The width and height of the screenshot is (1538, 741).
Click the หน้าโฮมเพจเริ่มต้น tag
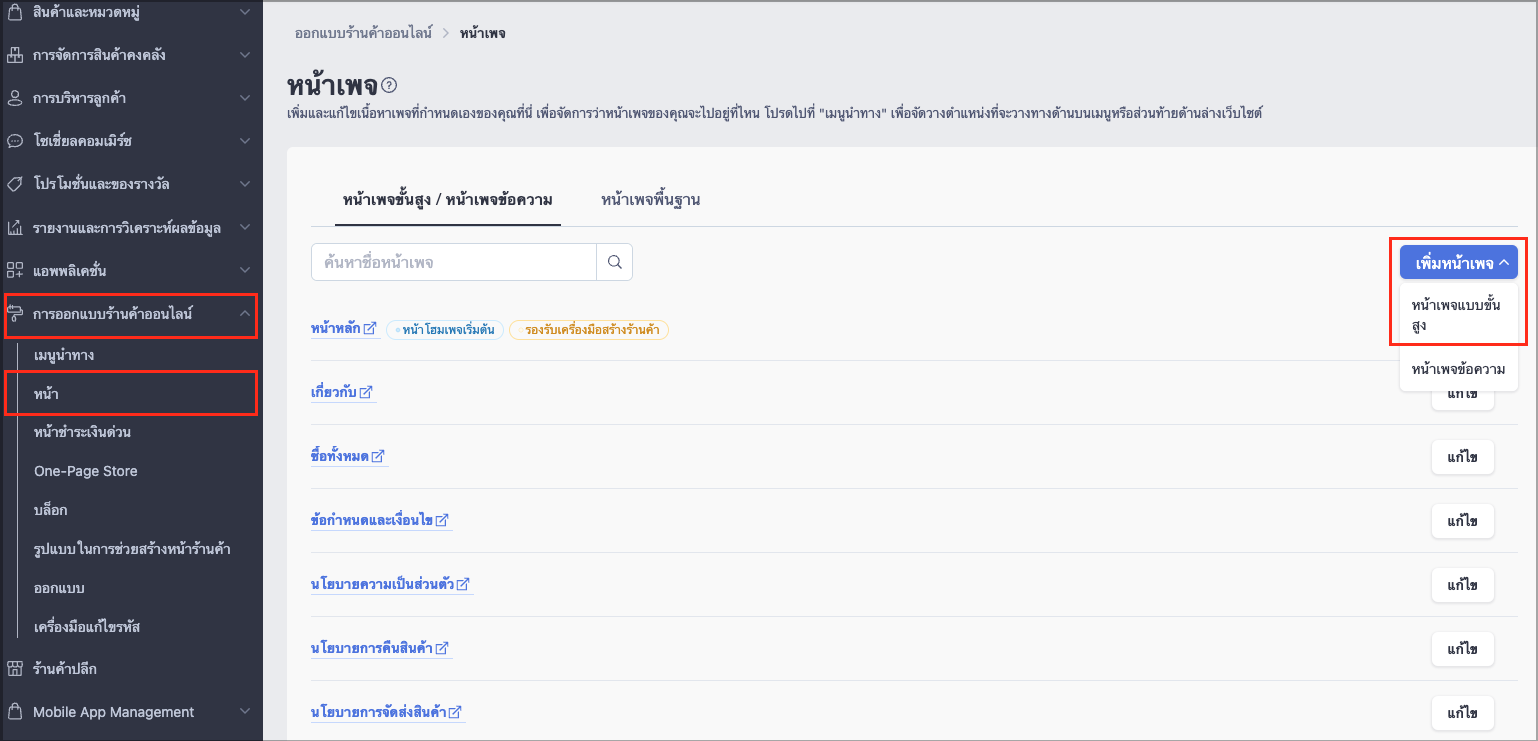point(445,329)
